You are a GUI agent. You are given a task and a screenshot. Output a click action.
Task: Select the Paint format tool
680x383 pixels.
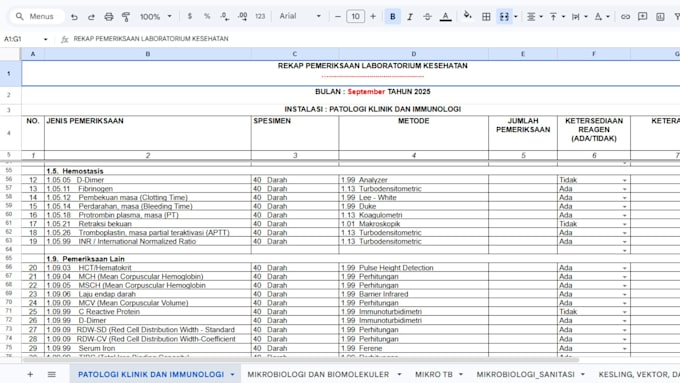coord(126,16)
